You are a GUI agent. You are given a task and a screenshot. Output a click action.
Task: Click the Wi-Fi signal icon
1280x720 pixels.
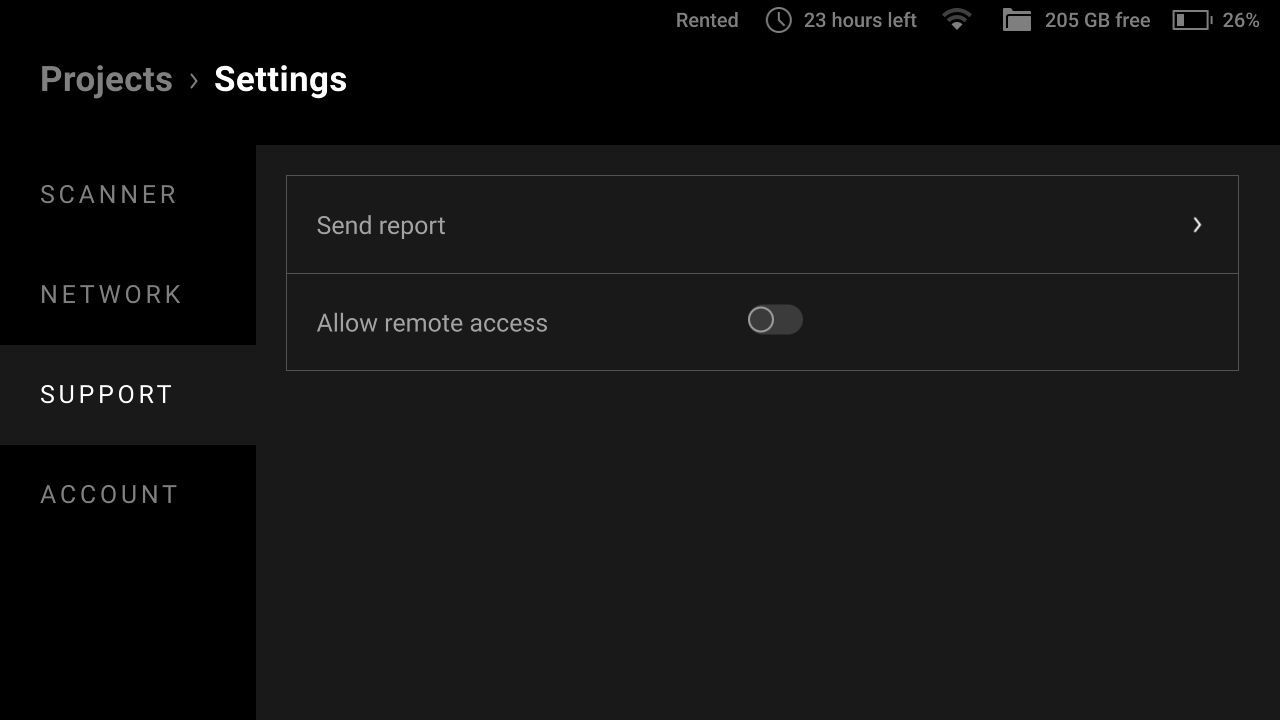click(957, 19)
